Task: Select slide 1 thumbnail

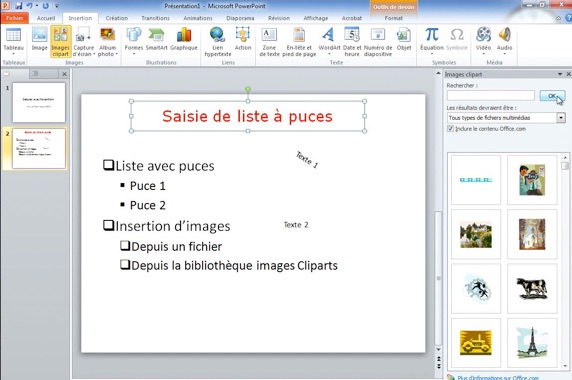Action: point(39,102)
